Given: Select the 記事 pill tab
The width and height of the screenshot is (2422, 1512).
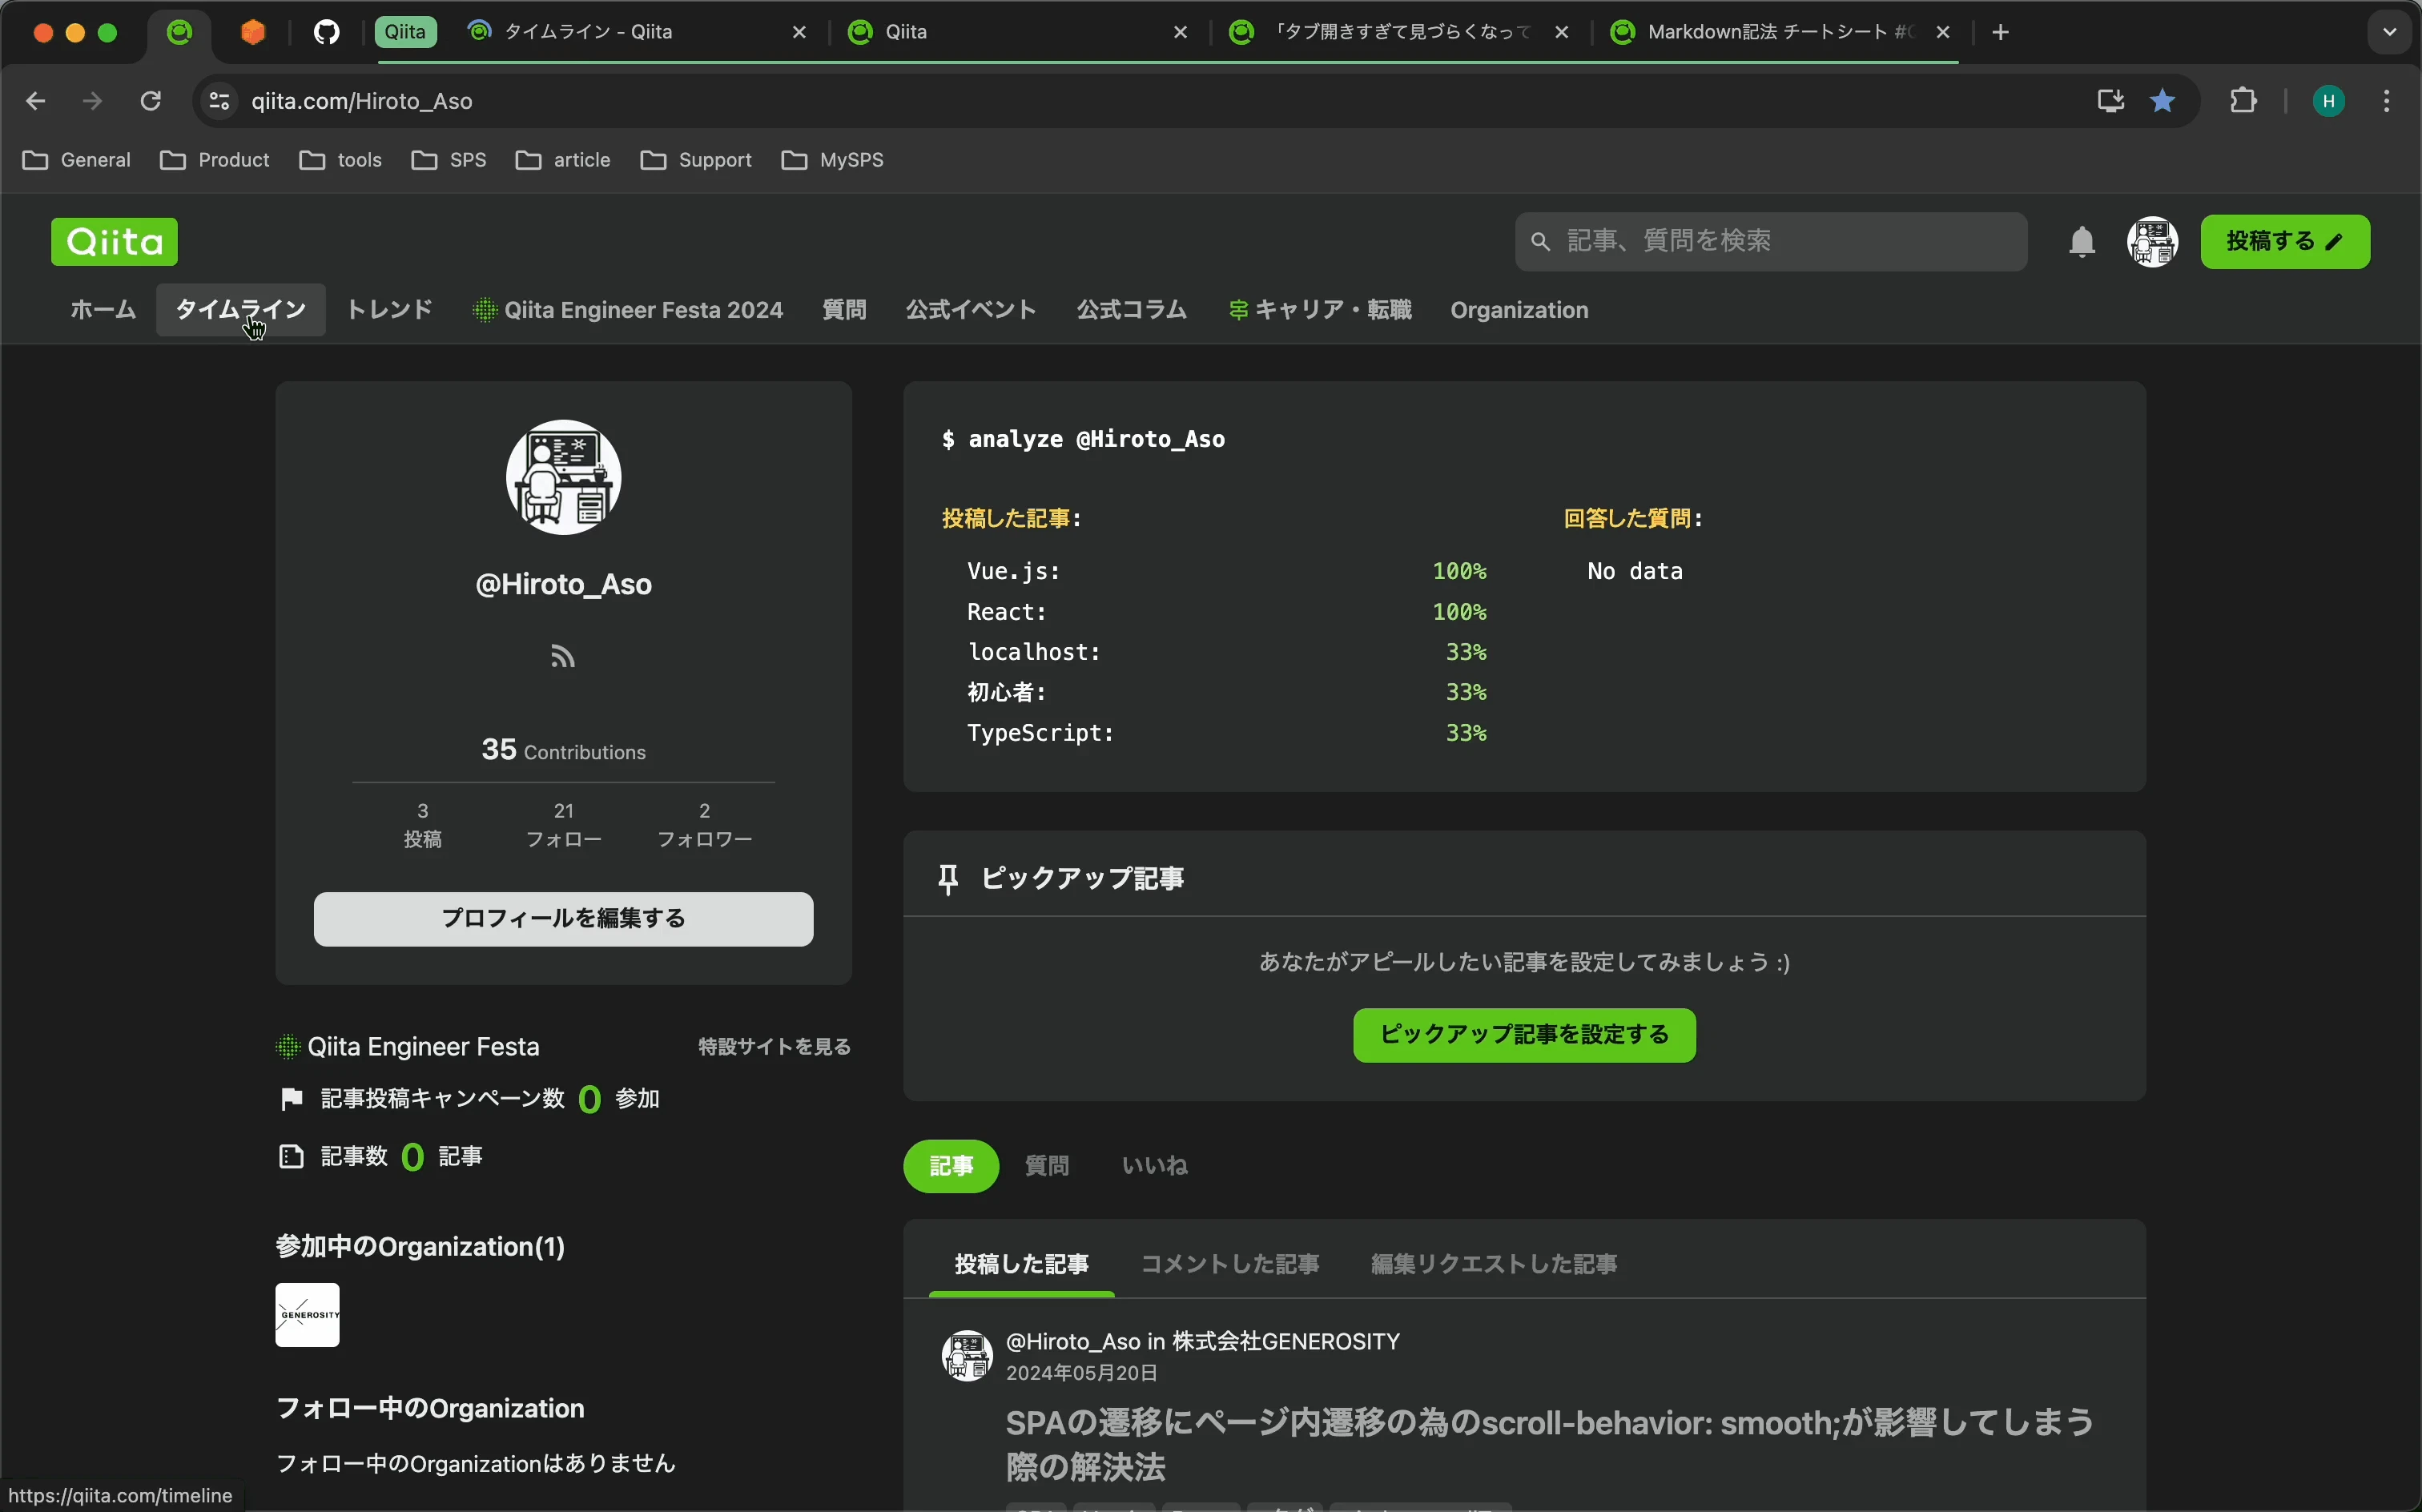Looking at the screenshot, I should point(951,1165).
